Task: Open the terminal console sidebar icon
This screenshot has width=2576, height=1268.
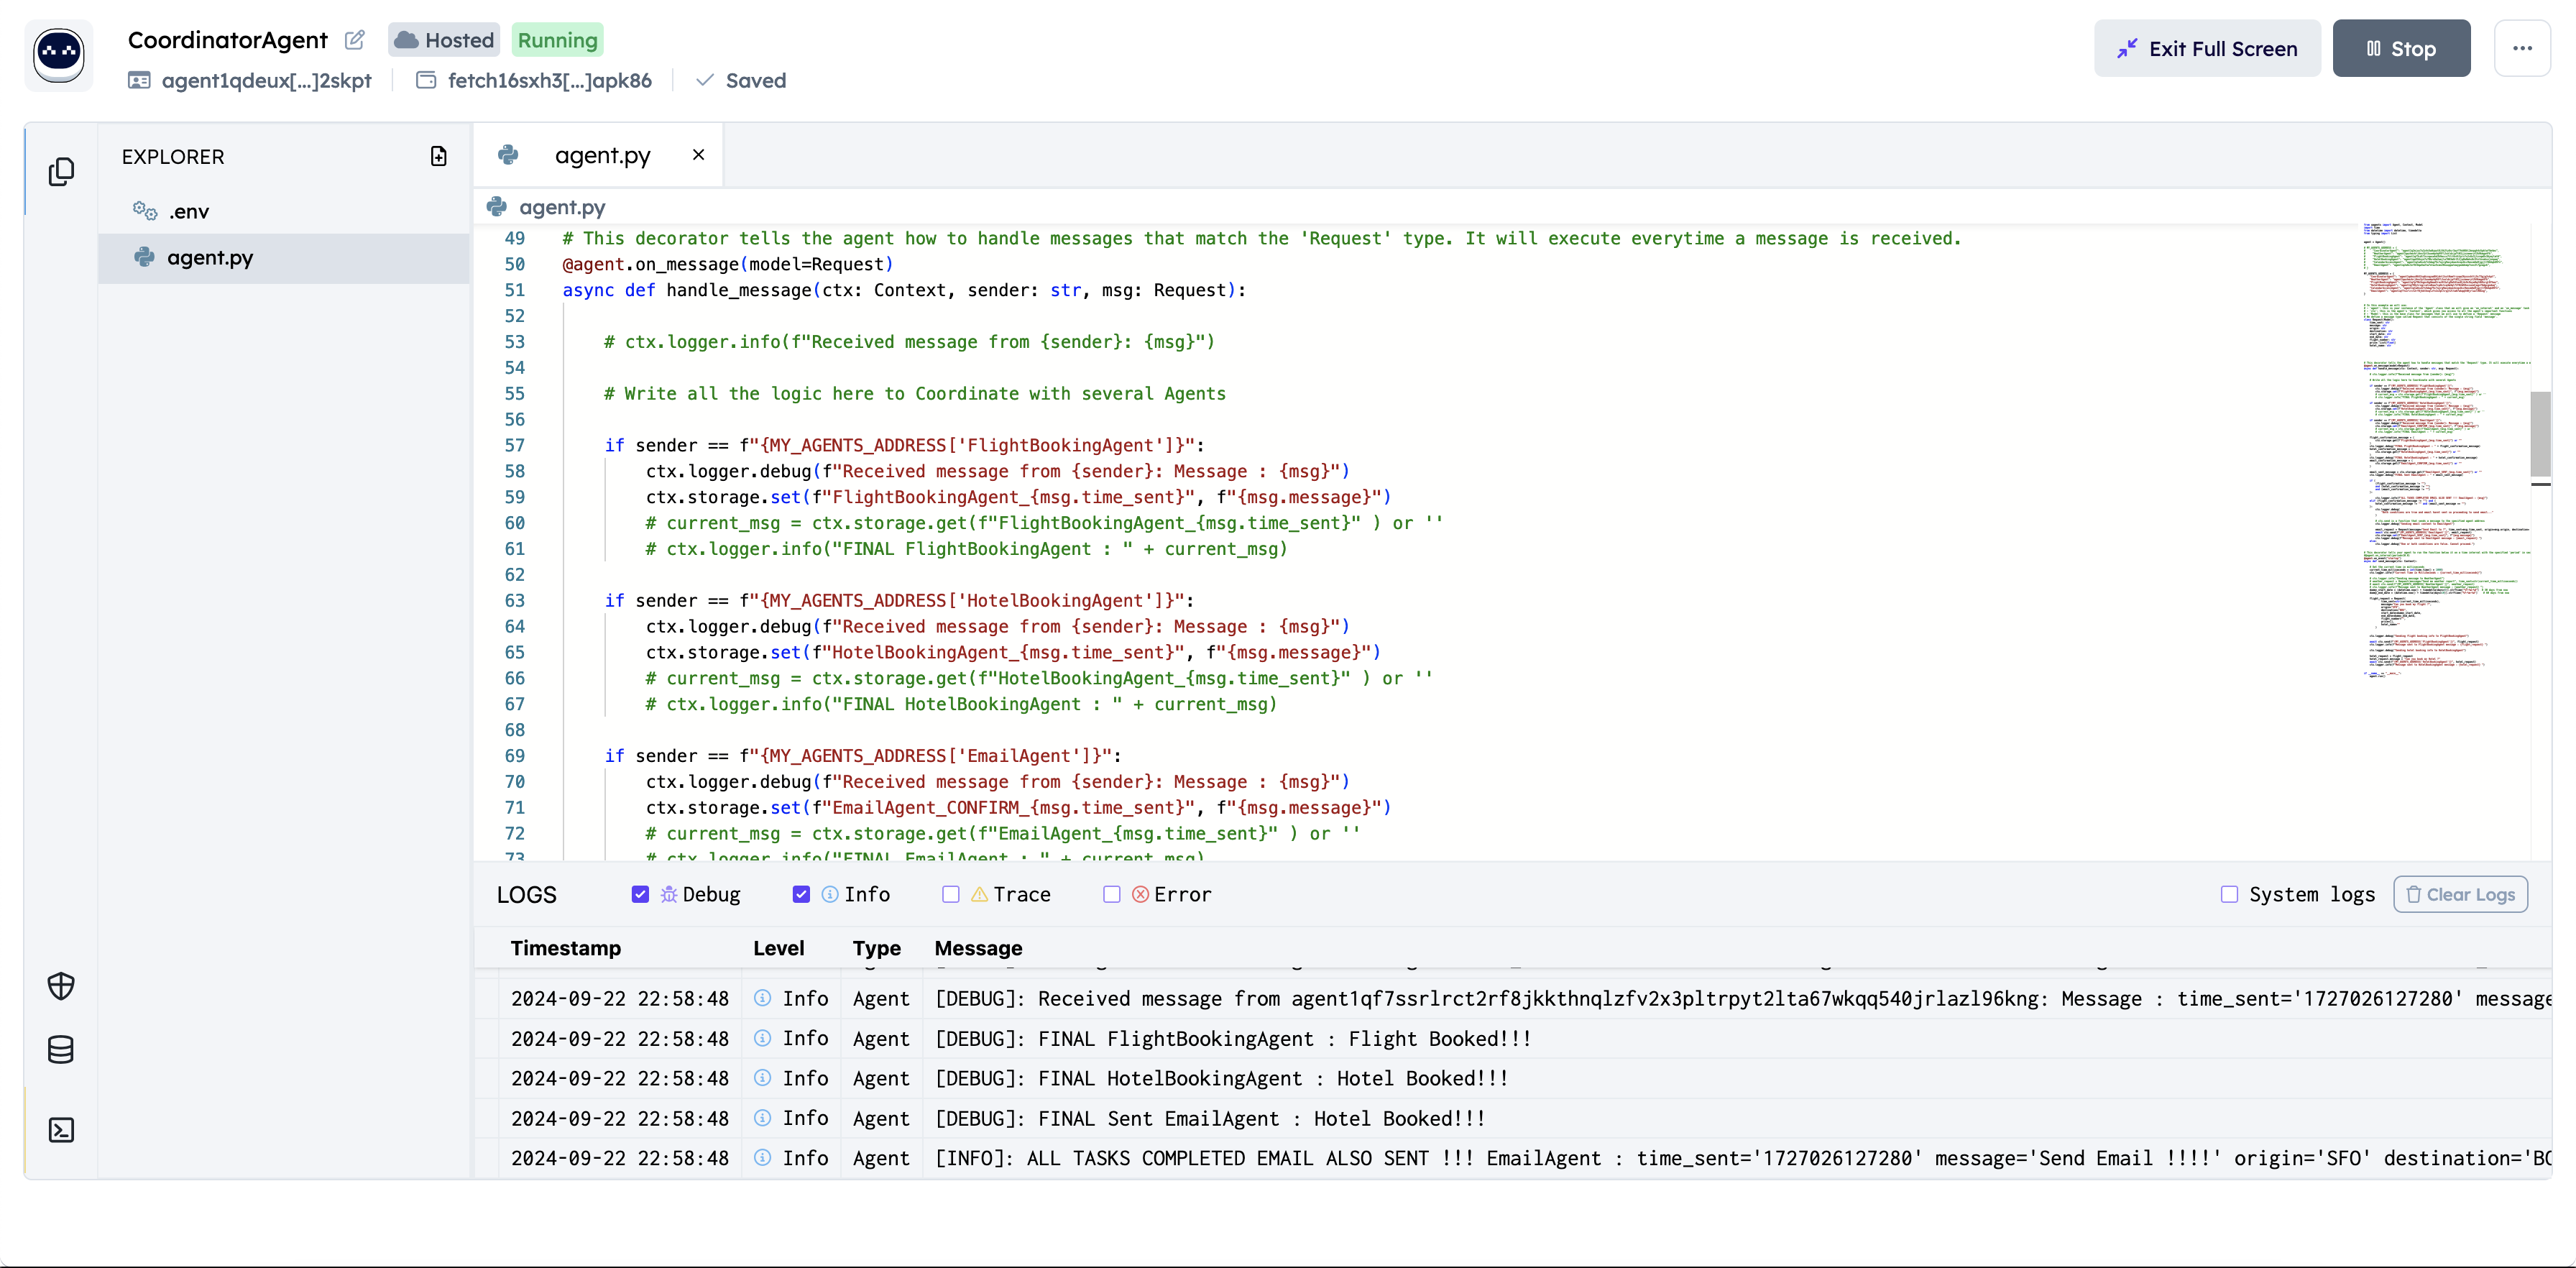Action: (x=61, y=1130)
